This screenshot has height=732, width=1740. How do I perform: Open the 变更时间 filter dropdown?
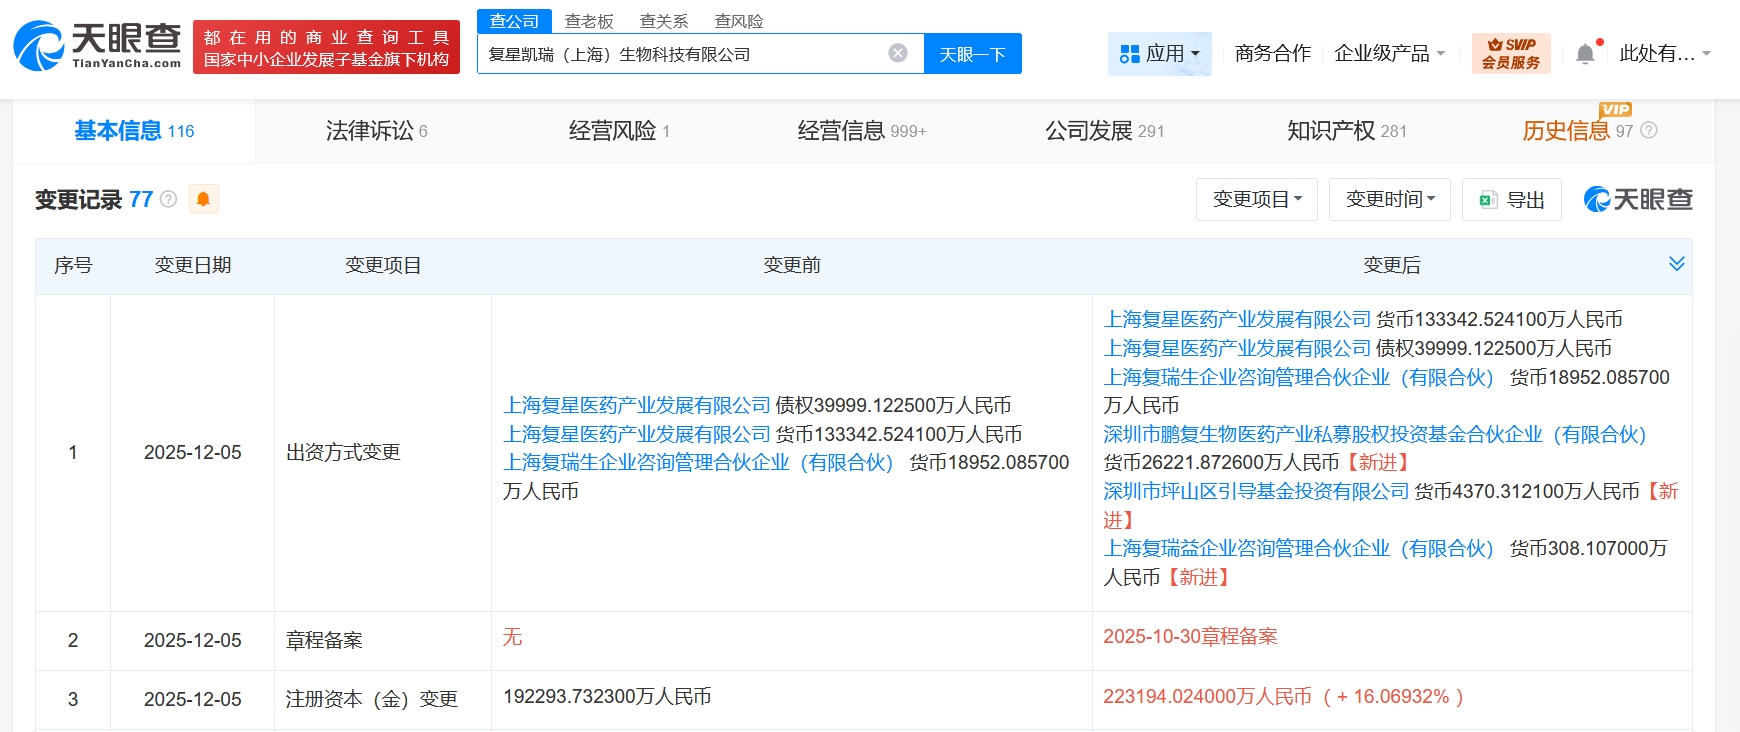coord(1389,200)
